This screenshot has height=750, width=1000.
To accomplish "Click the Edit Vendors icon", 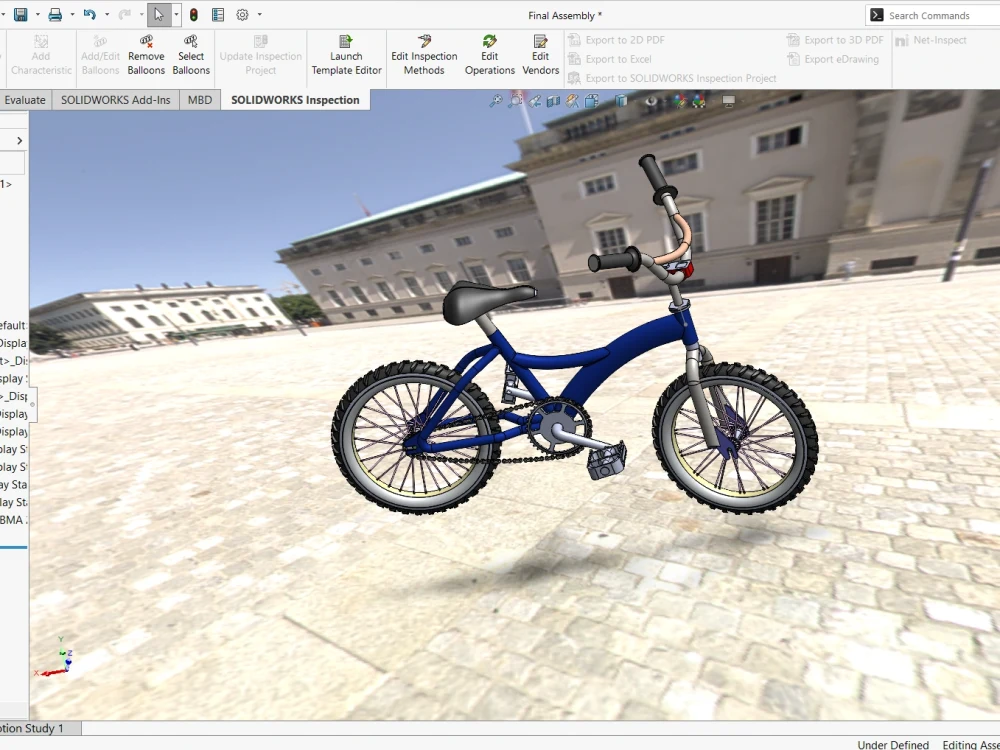I will 540,55.
